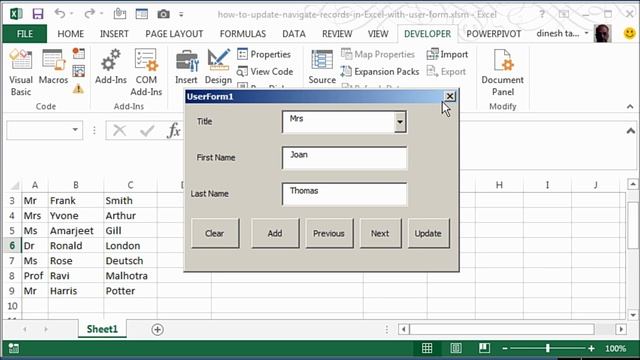640x360 pixels.
Task: Open the Document Panel
Action: pos(502,72)
